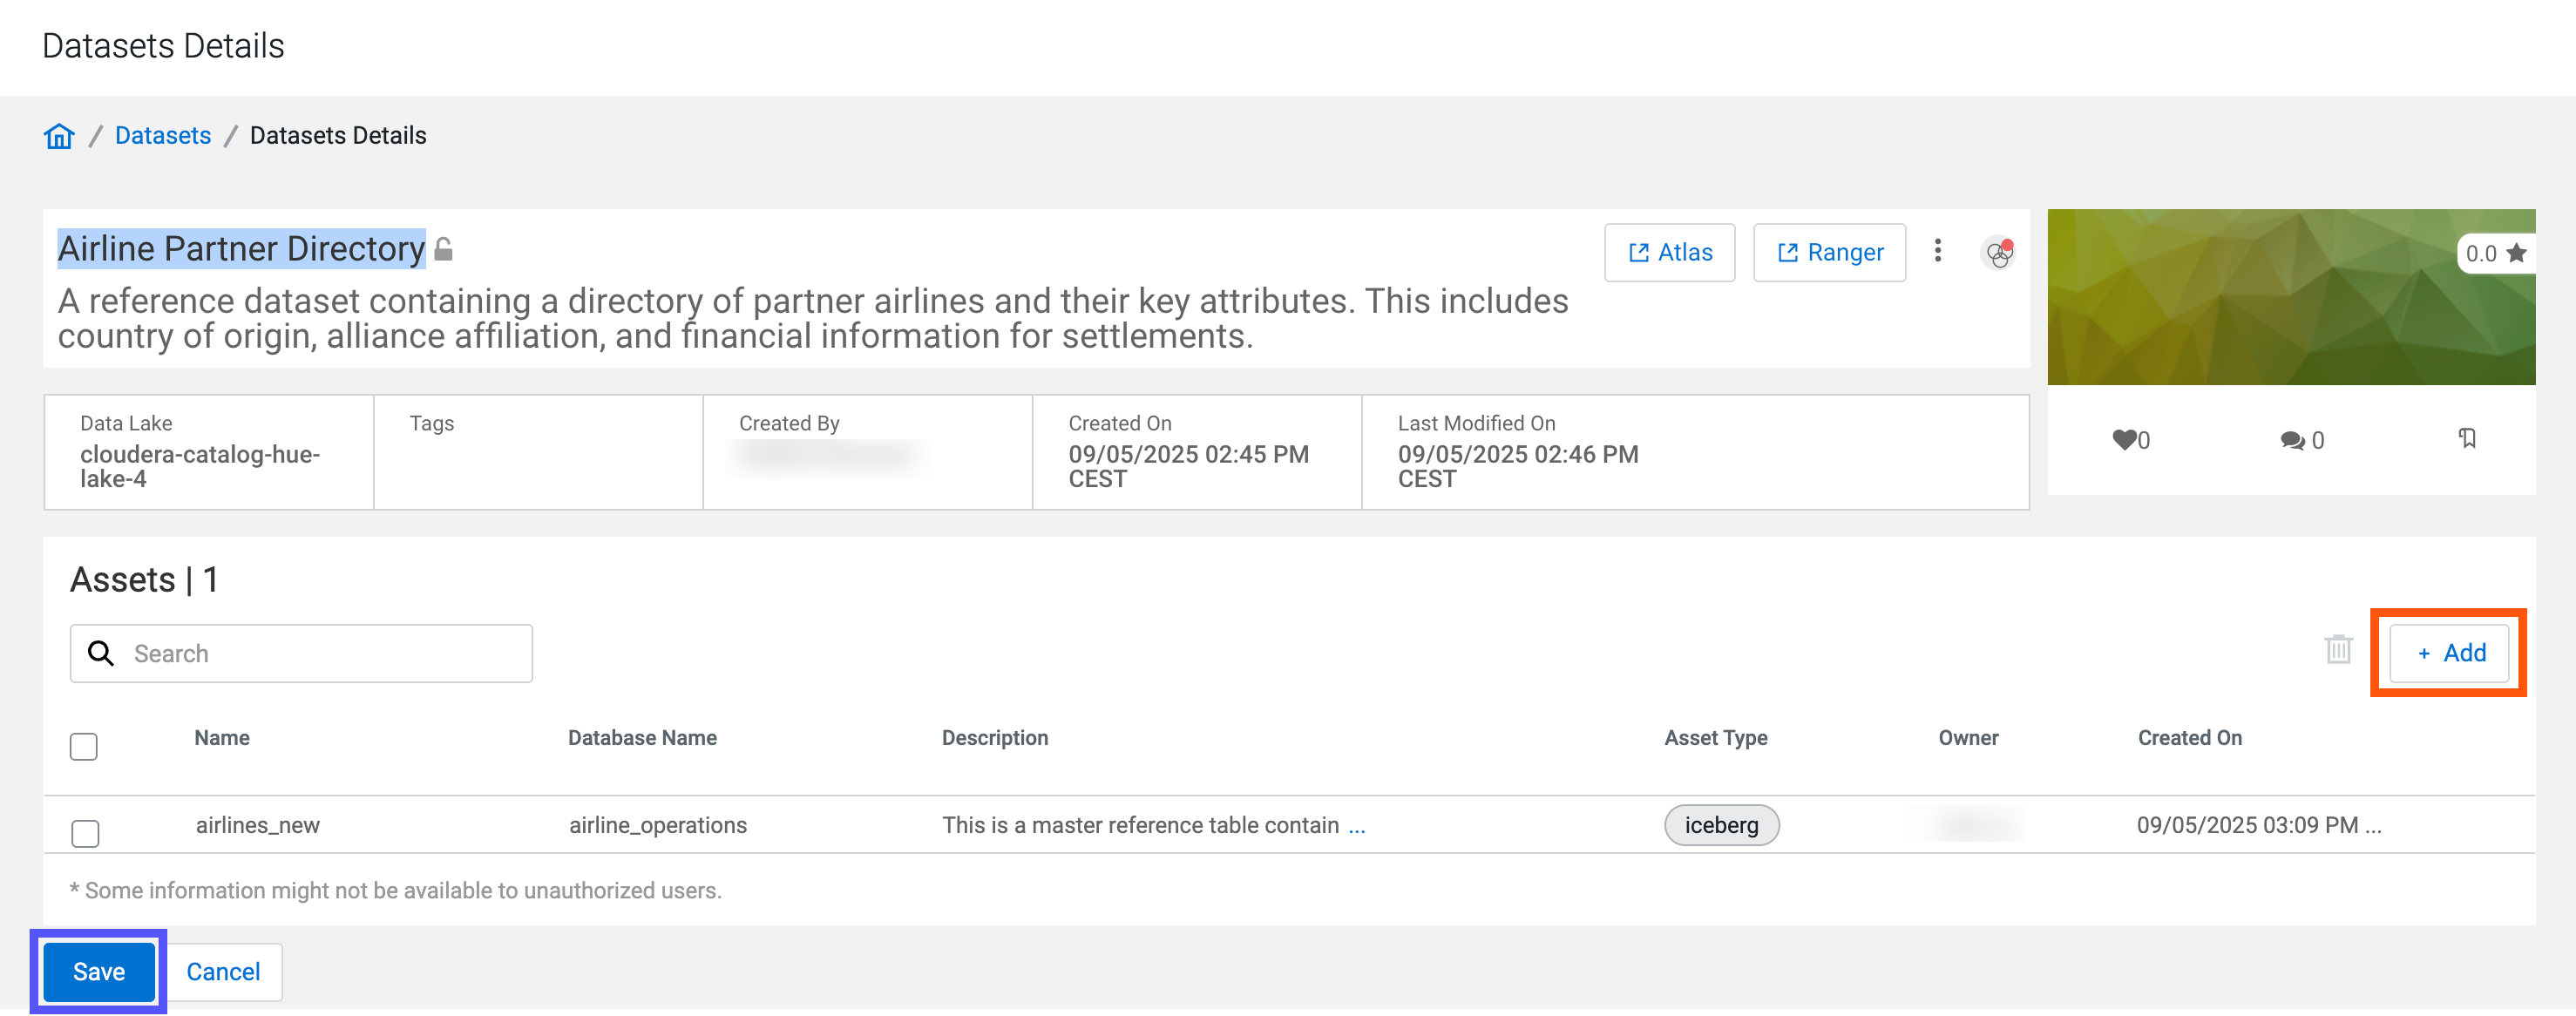Click the bookmark icon
The image size is (2576, 1016).
[x=2467, y=438]
